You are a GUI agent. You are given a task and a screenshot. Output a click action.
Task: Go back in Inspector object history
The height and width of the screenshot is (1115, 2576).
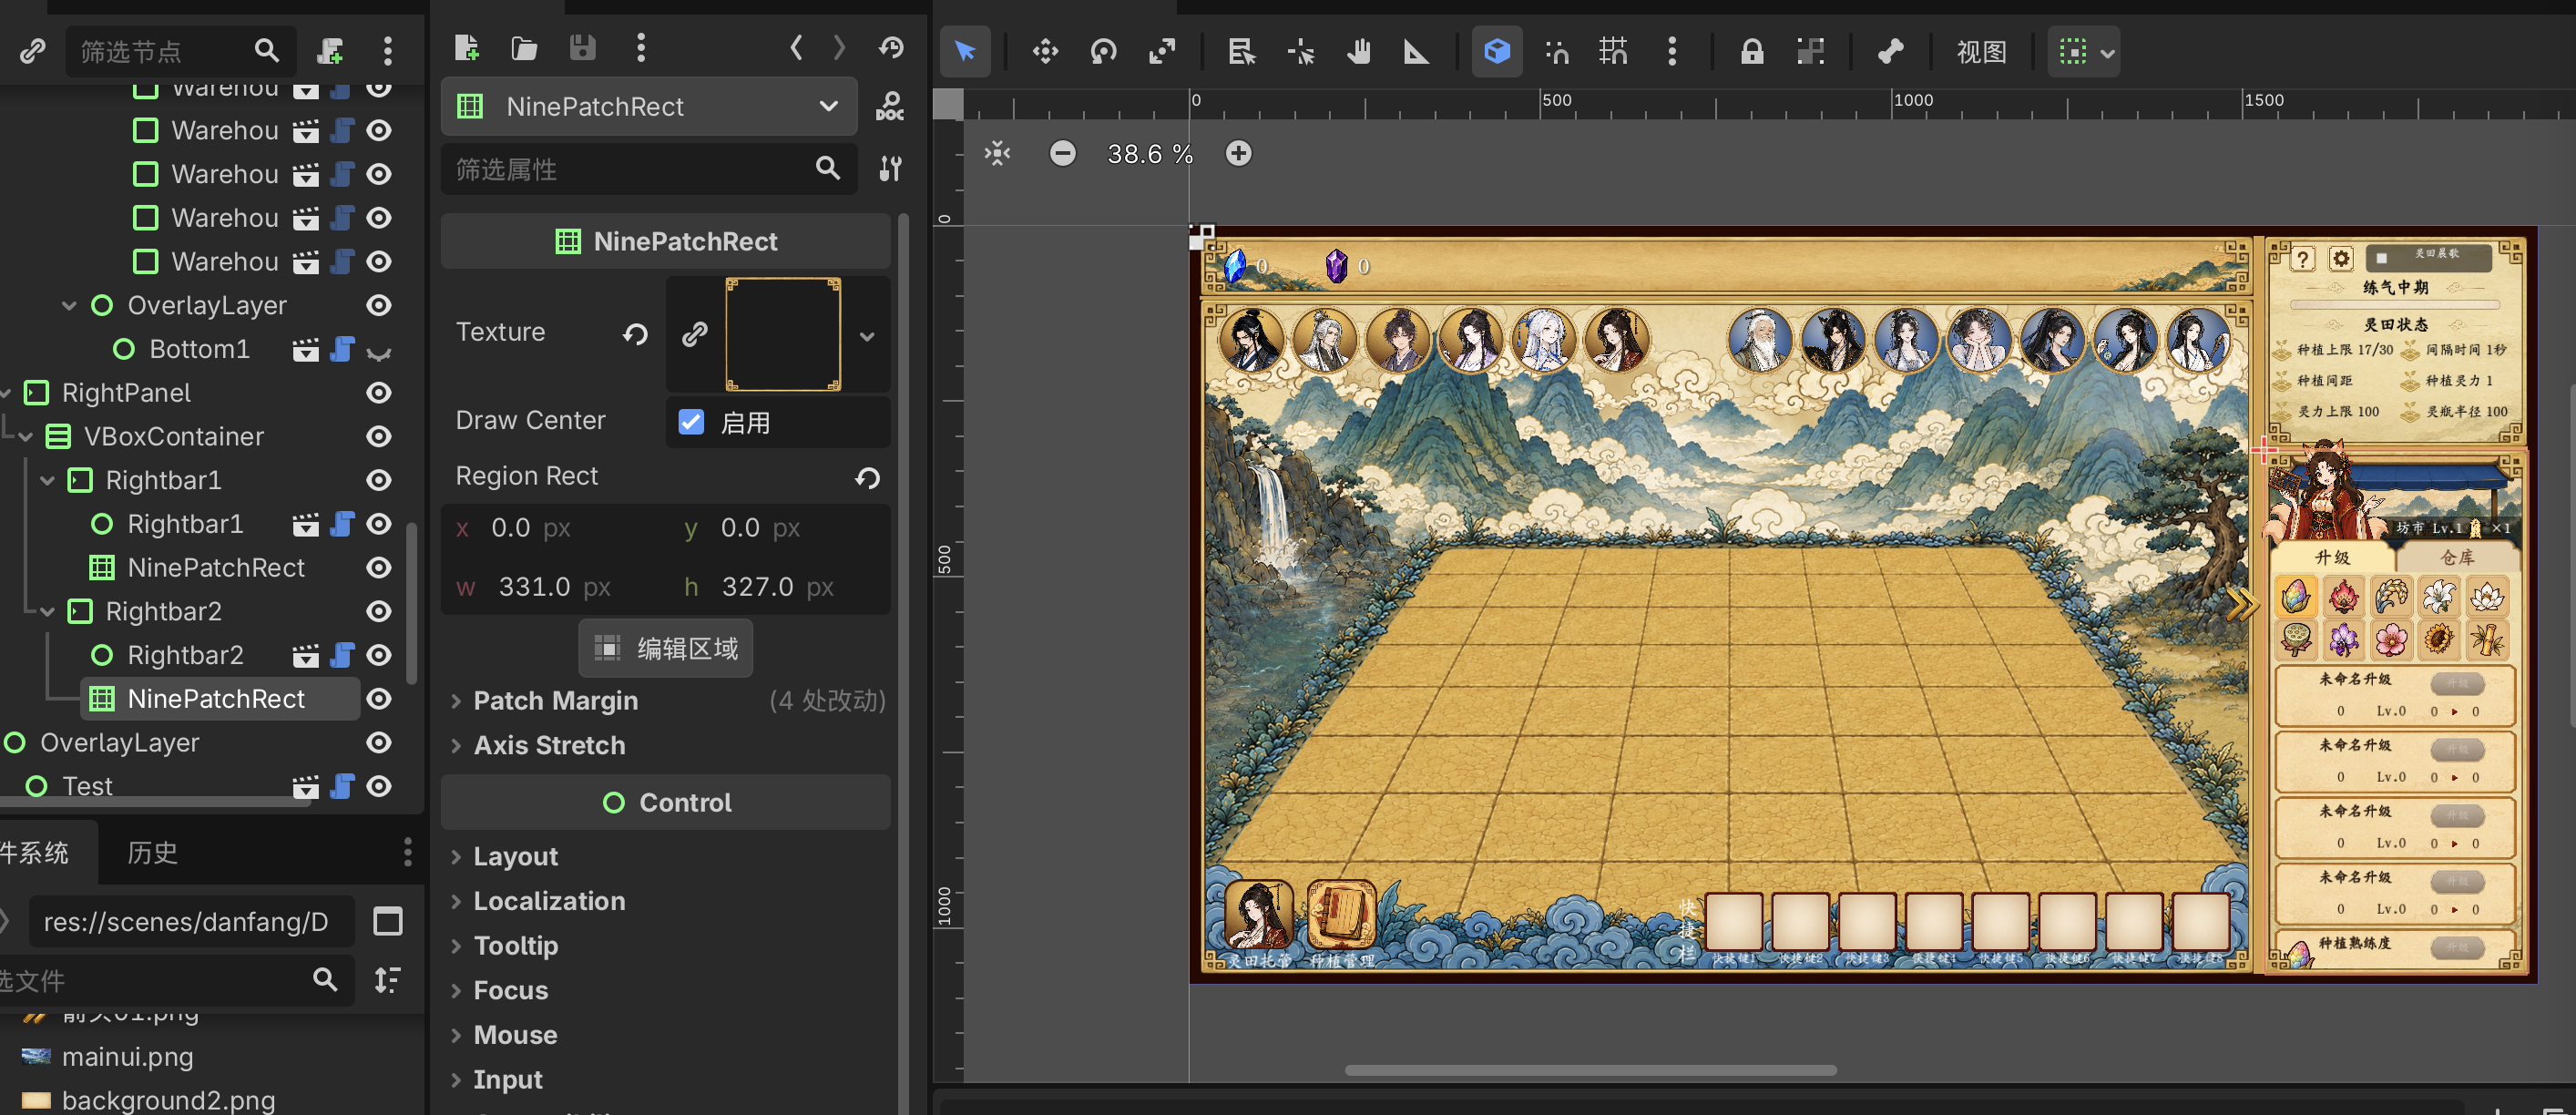796,47
